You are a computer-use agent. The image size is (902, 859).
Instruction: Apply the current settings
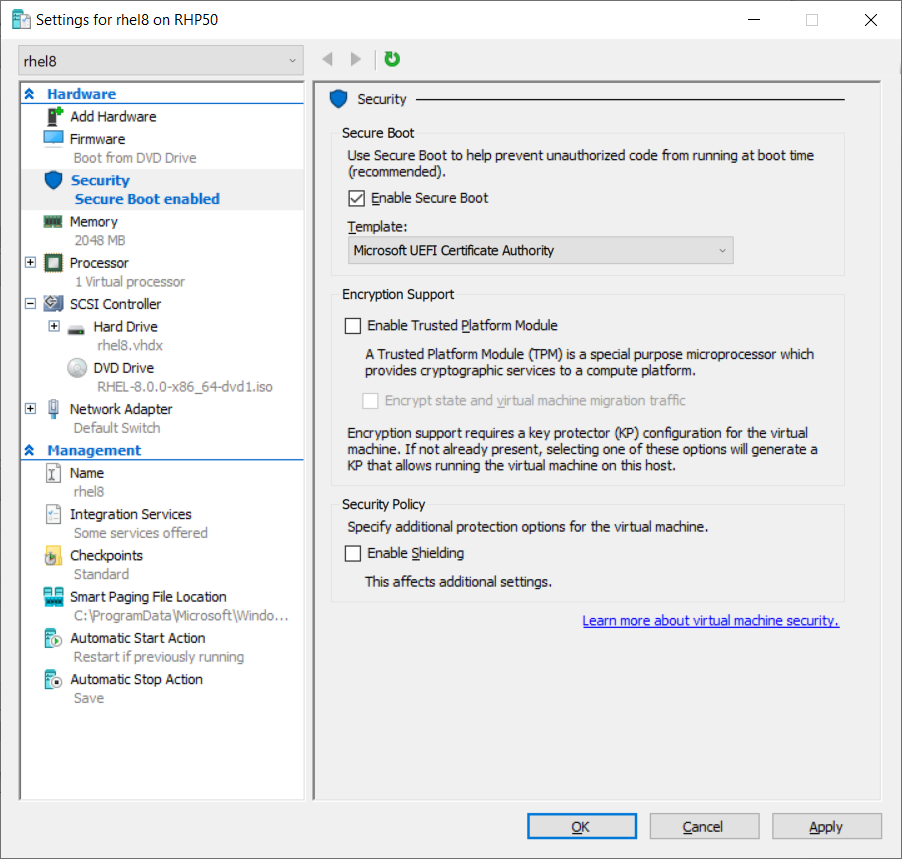tap(826, 826)
